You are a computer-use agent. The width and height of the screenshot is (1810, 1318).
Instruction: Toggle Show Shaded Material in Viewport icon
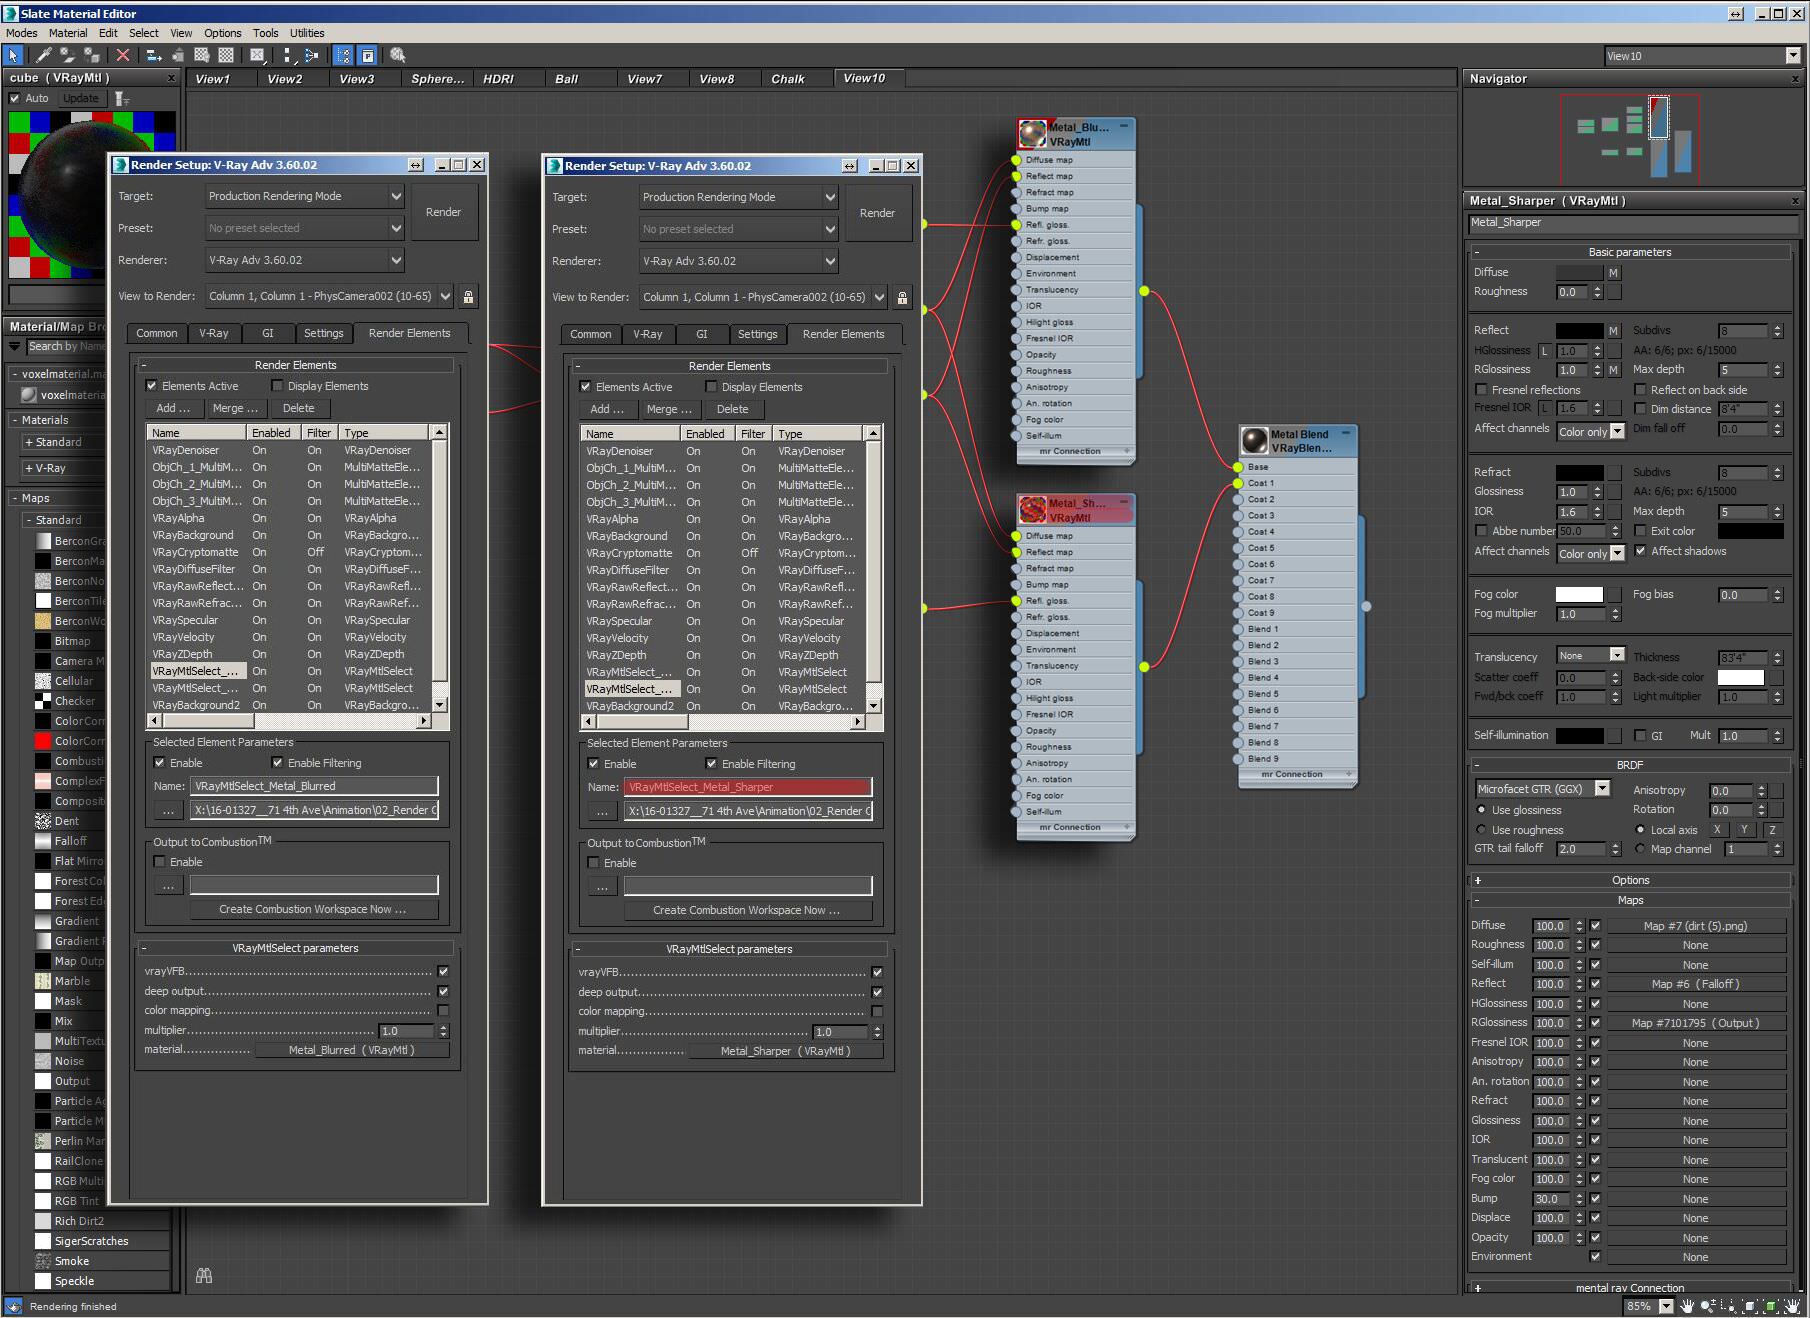click(x=202, y=55)
